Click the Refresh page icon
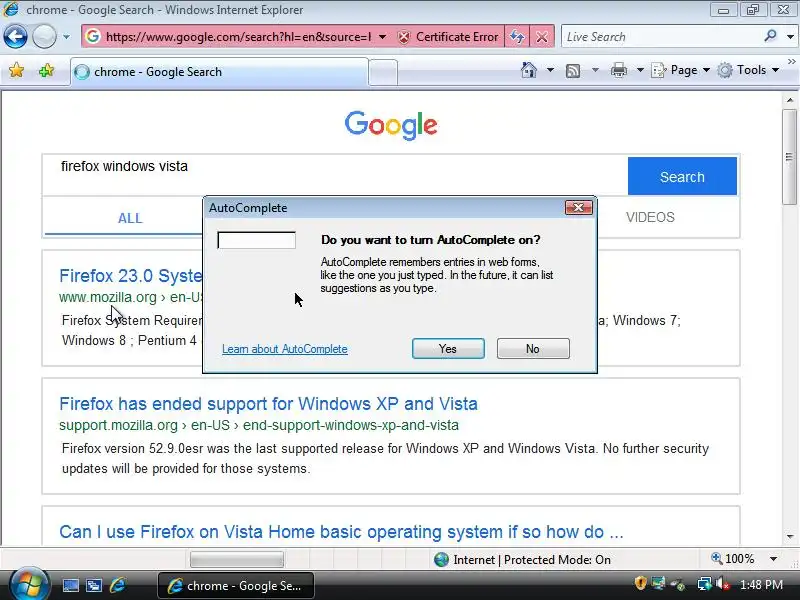The width and height of the screenshot is (800, 600). coord(517,37)
